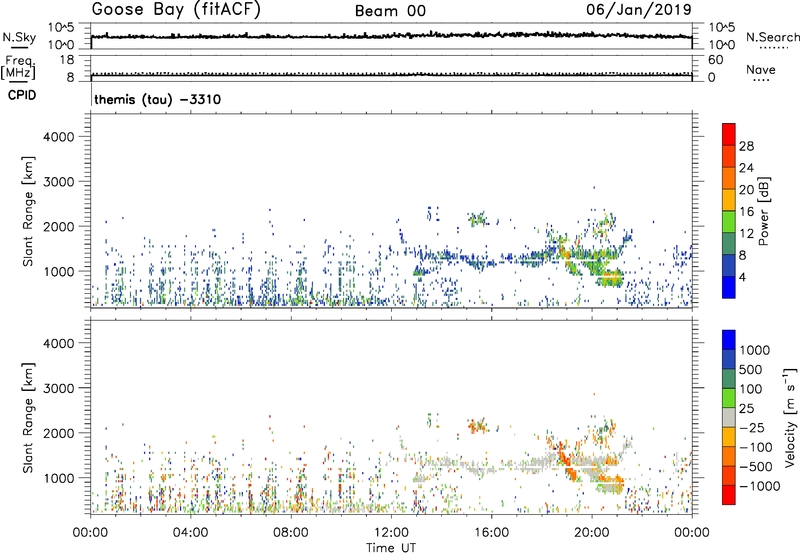Click the 'themis (tau) -3310' text
This screenshot has width=800, height=554.
(158, 99)
